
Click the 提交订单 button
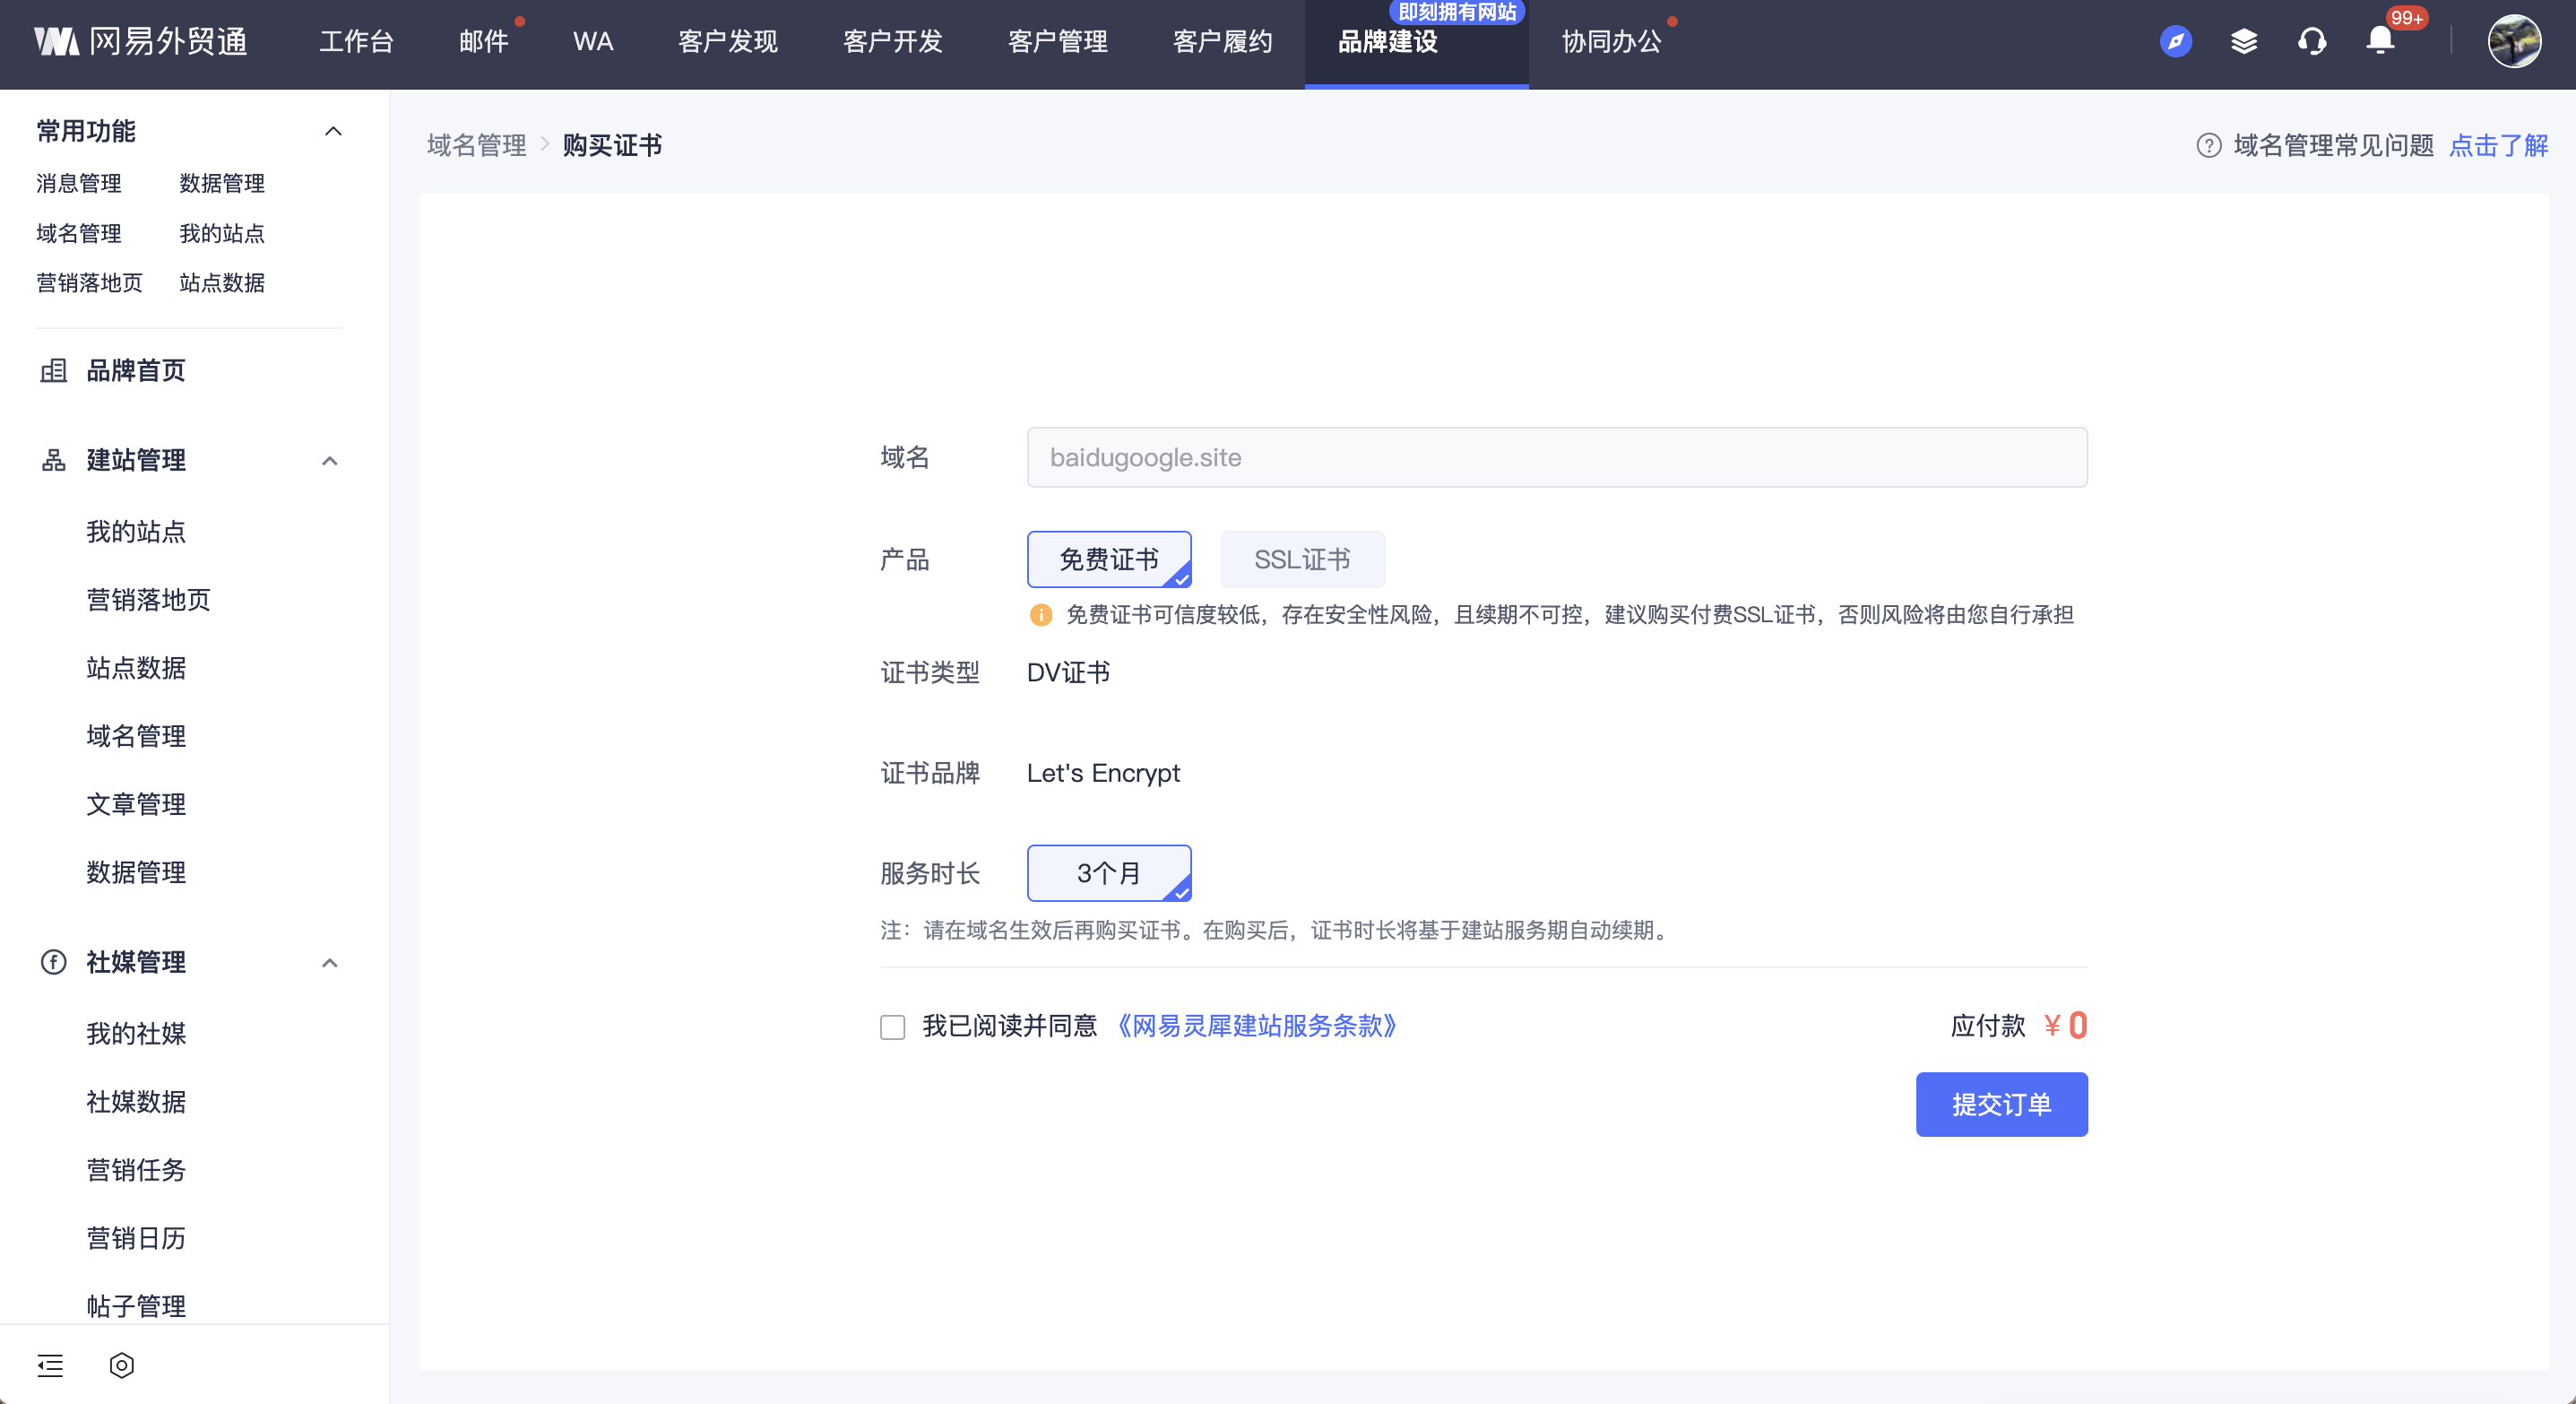tap(2000, 1104)
